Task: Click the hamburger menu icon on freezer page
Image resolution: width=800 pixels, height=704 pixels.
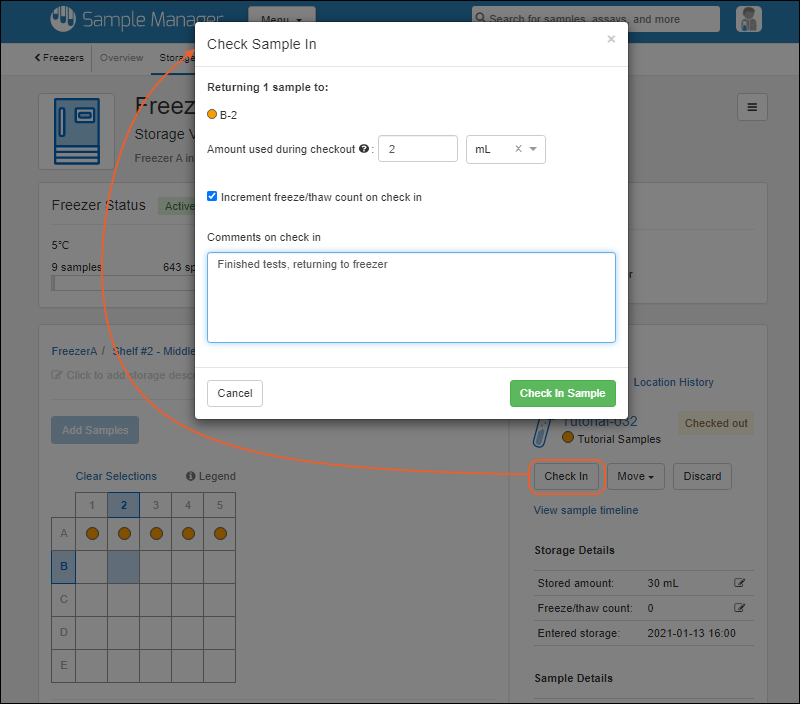Action: 752,108
